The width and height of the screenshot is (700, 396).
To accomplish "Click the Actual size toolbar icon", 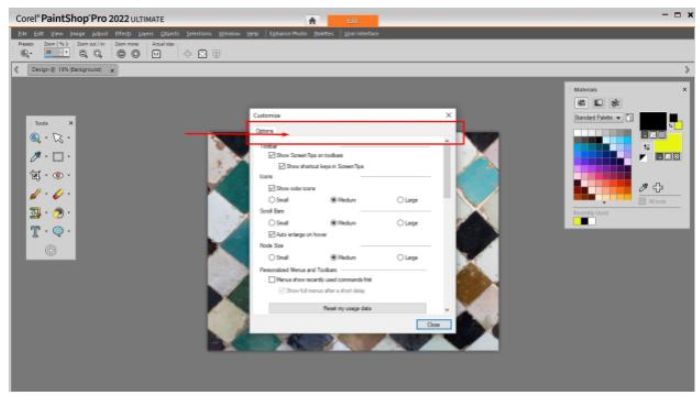I will [x=156, y=54].
